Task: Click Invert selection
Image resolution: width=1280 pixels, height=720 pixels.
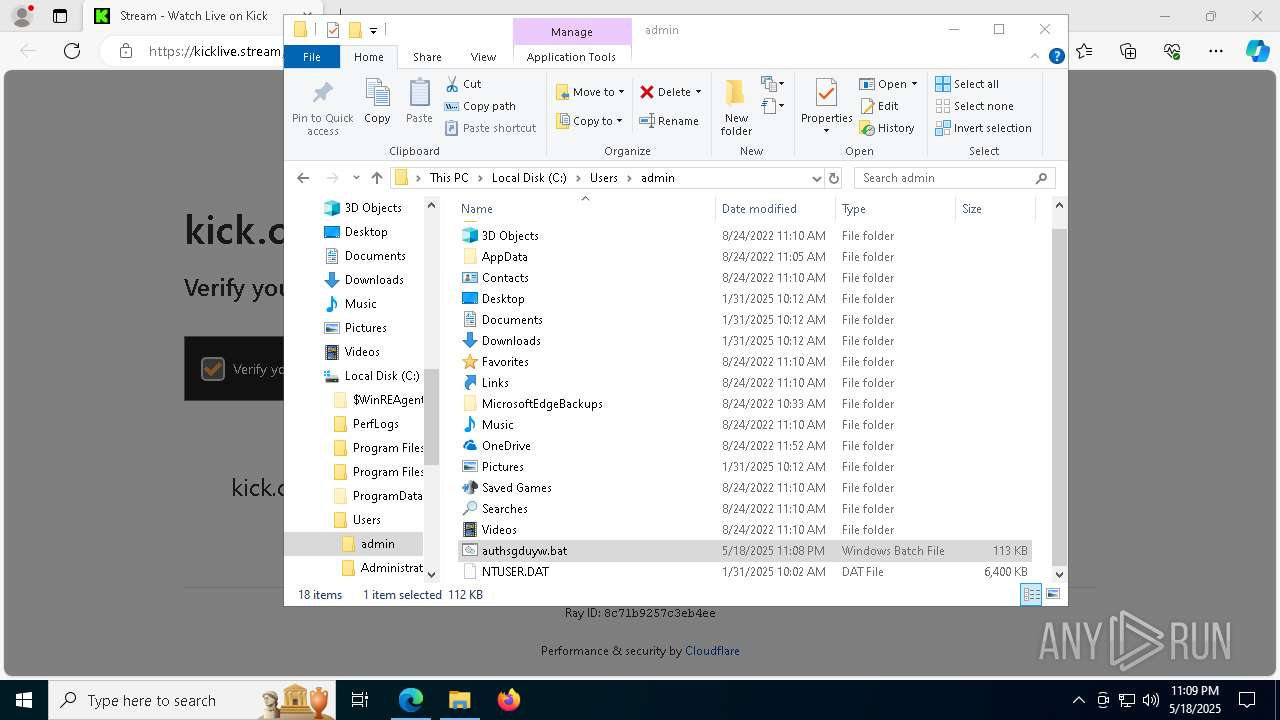Action: (x=983, y=128)
